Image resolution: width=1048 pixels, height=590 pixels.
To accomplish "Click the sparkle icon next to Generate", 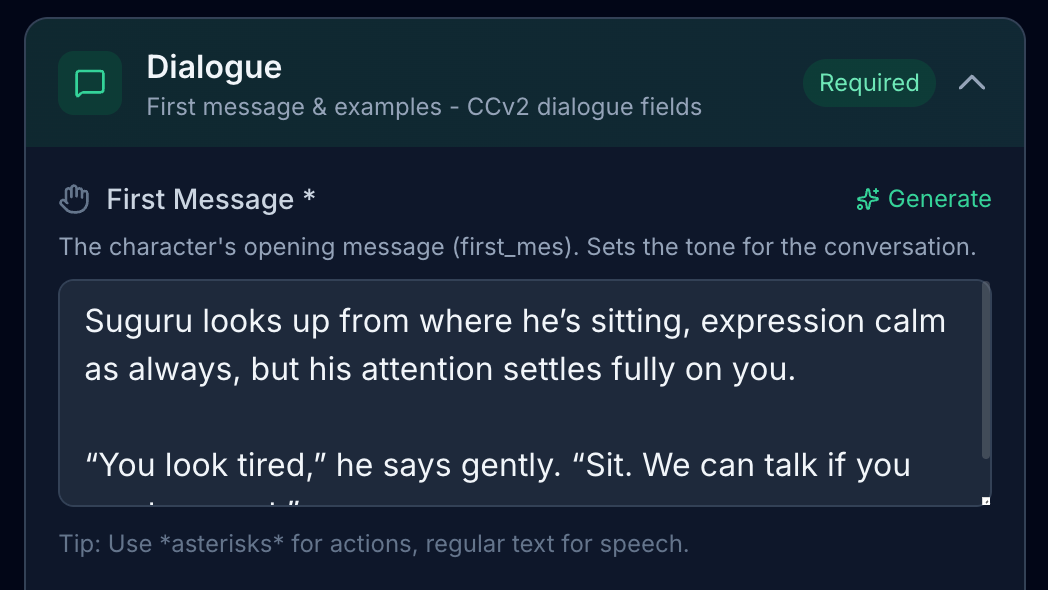I will point(867,199).
